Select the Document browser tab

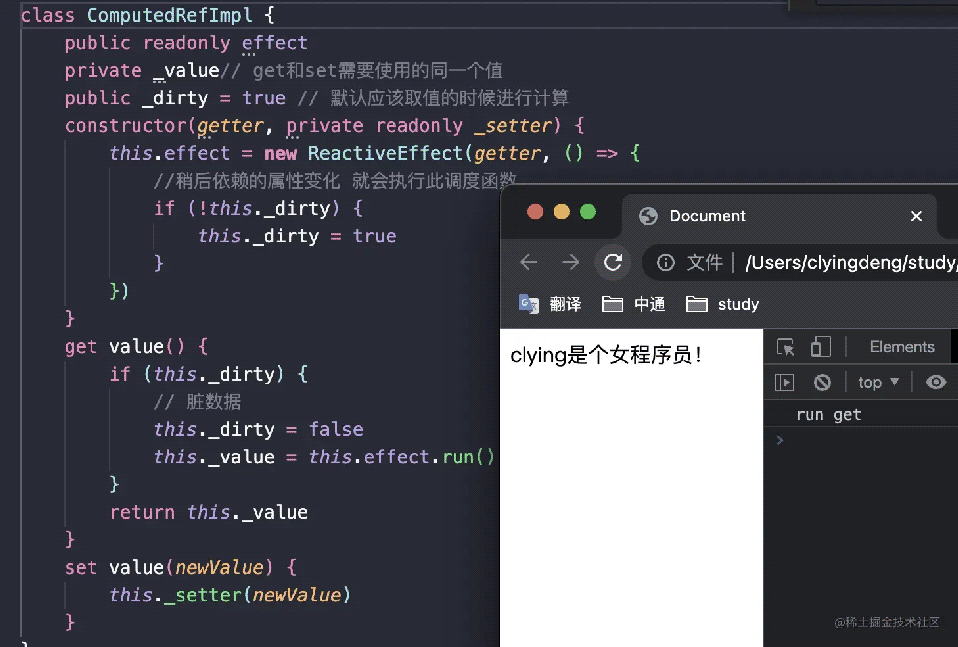click(x=707, y=216)
